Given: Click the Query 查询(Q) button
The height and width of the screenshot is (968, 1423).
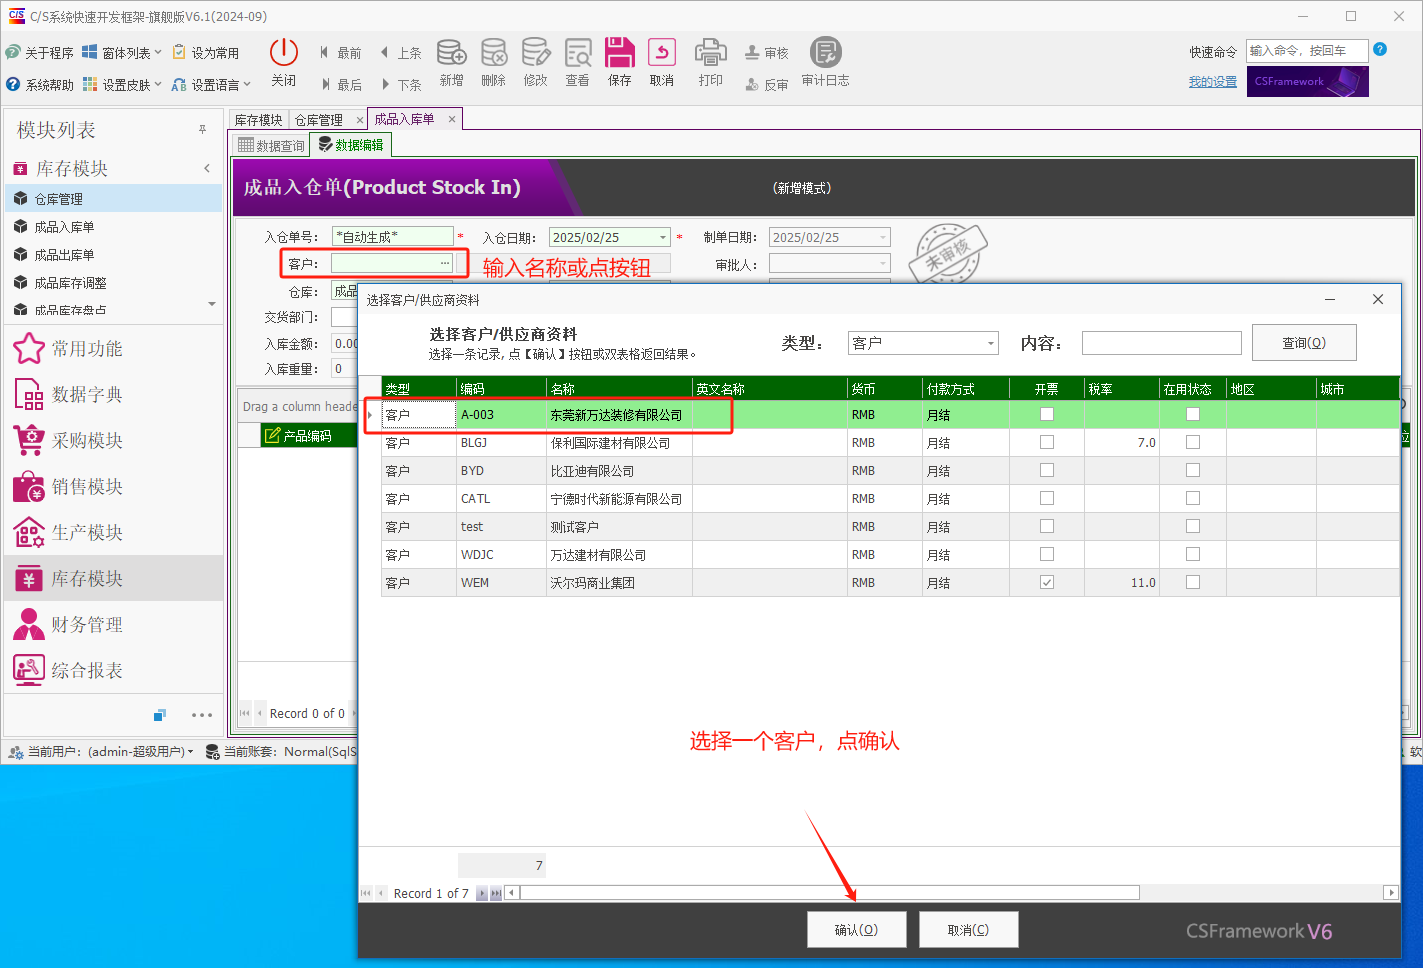Looking at the screenshot, I should 1304,342.
